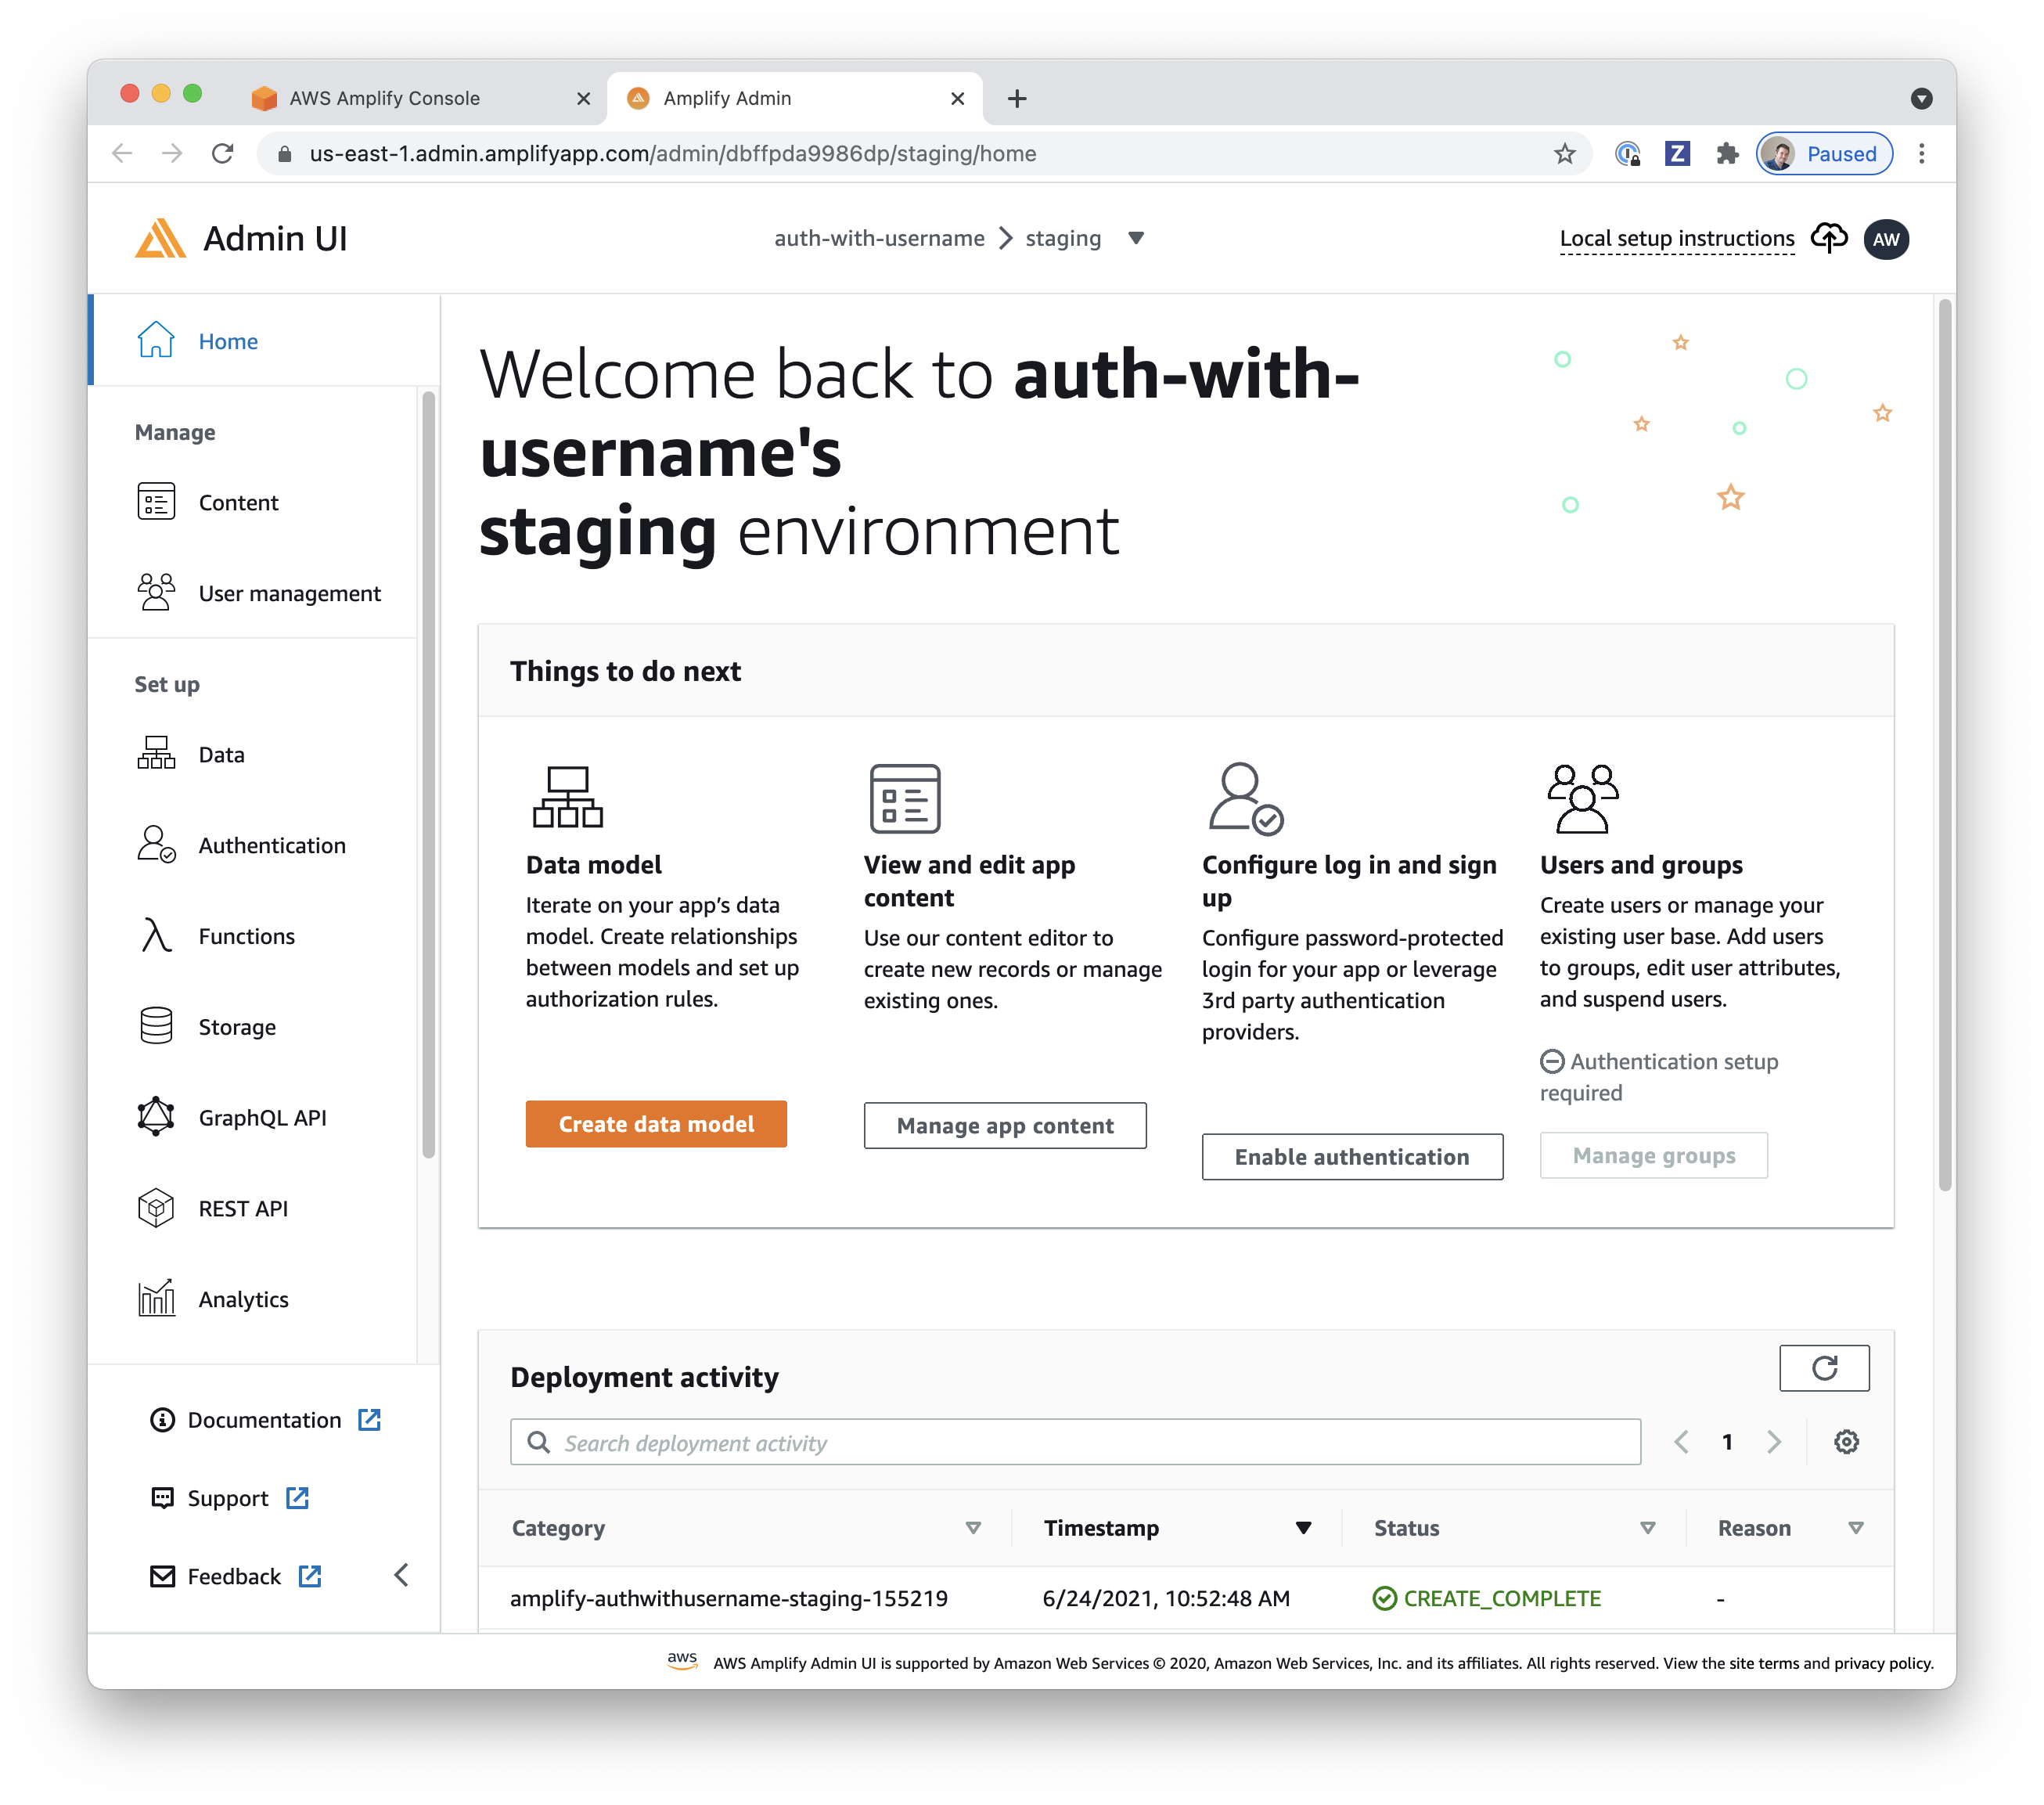The height and width of the screenshot is (1805, 2044).
Task: Open the cloud upload icon in header
Action: 1828,238
